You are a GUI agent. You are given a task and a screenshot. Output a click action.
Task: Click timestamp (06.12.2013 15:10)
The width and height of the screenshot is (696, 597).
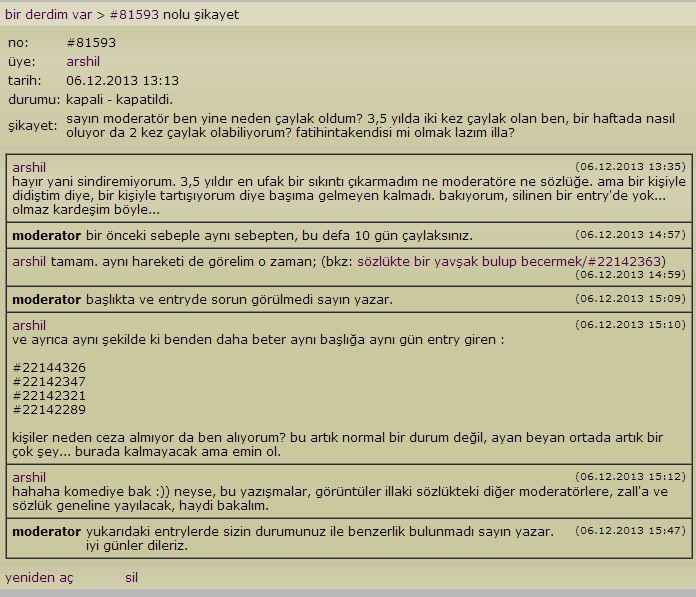click(630, 324)
